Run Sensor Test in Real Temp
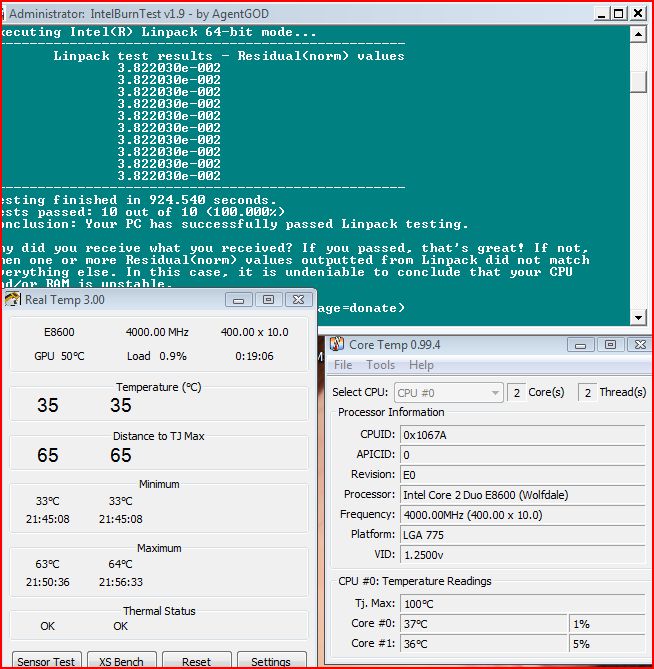The height and width of the screenshot is (669, 654). 46,661
